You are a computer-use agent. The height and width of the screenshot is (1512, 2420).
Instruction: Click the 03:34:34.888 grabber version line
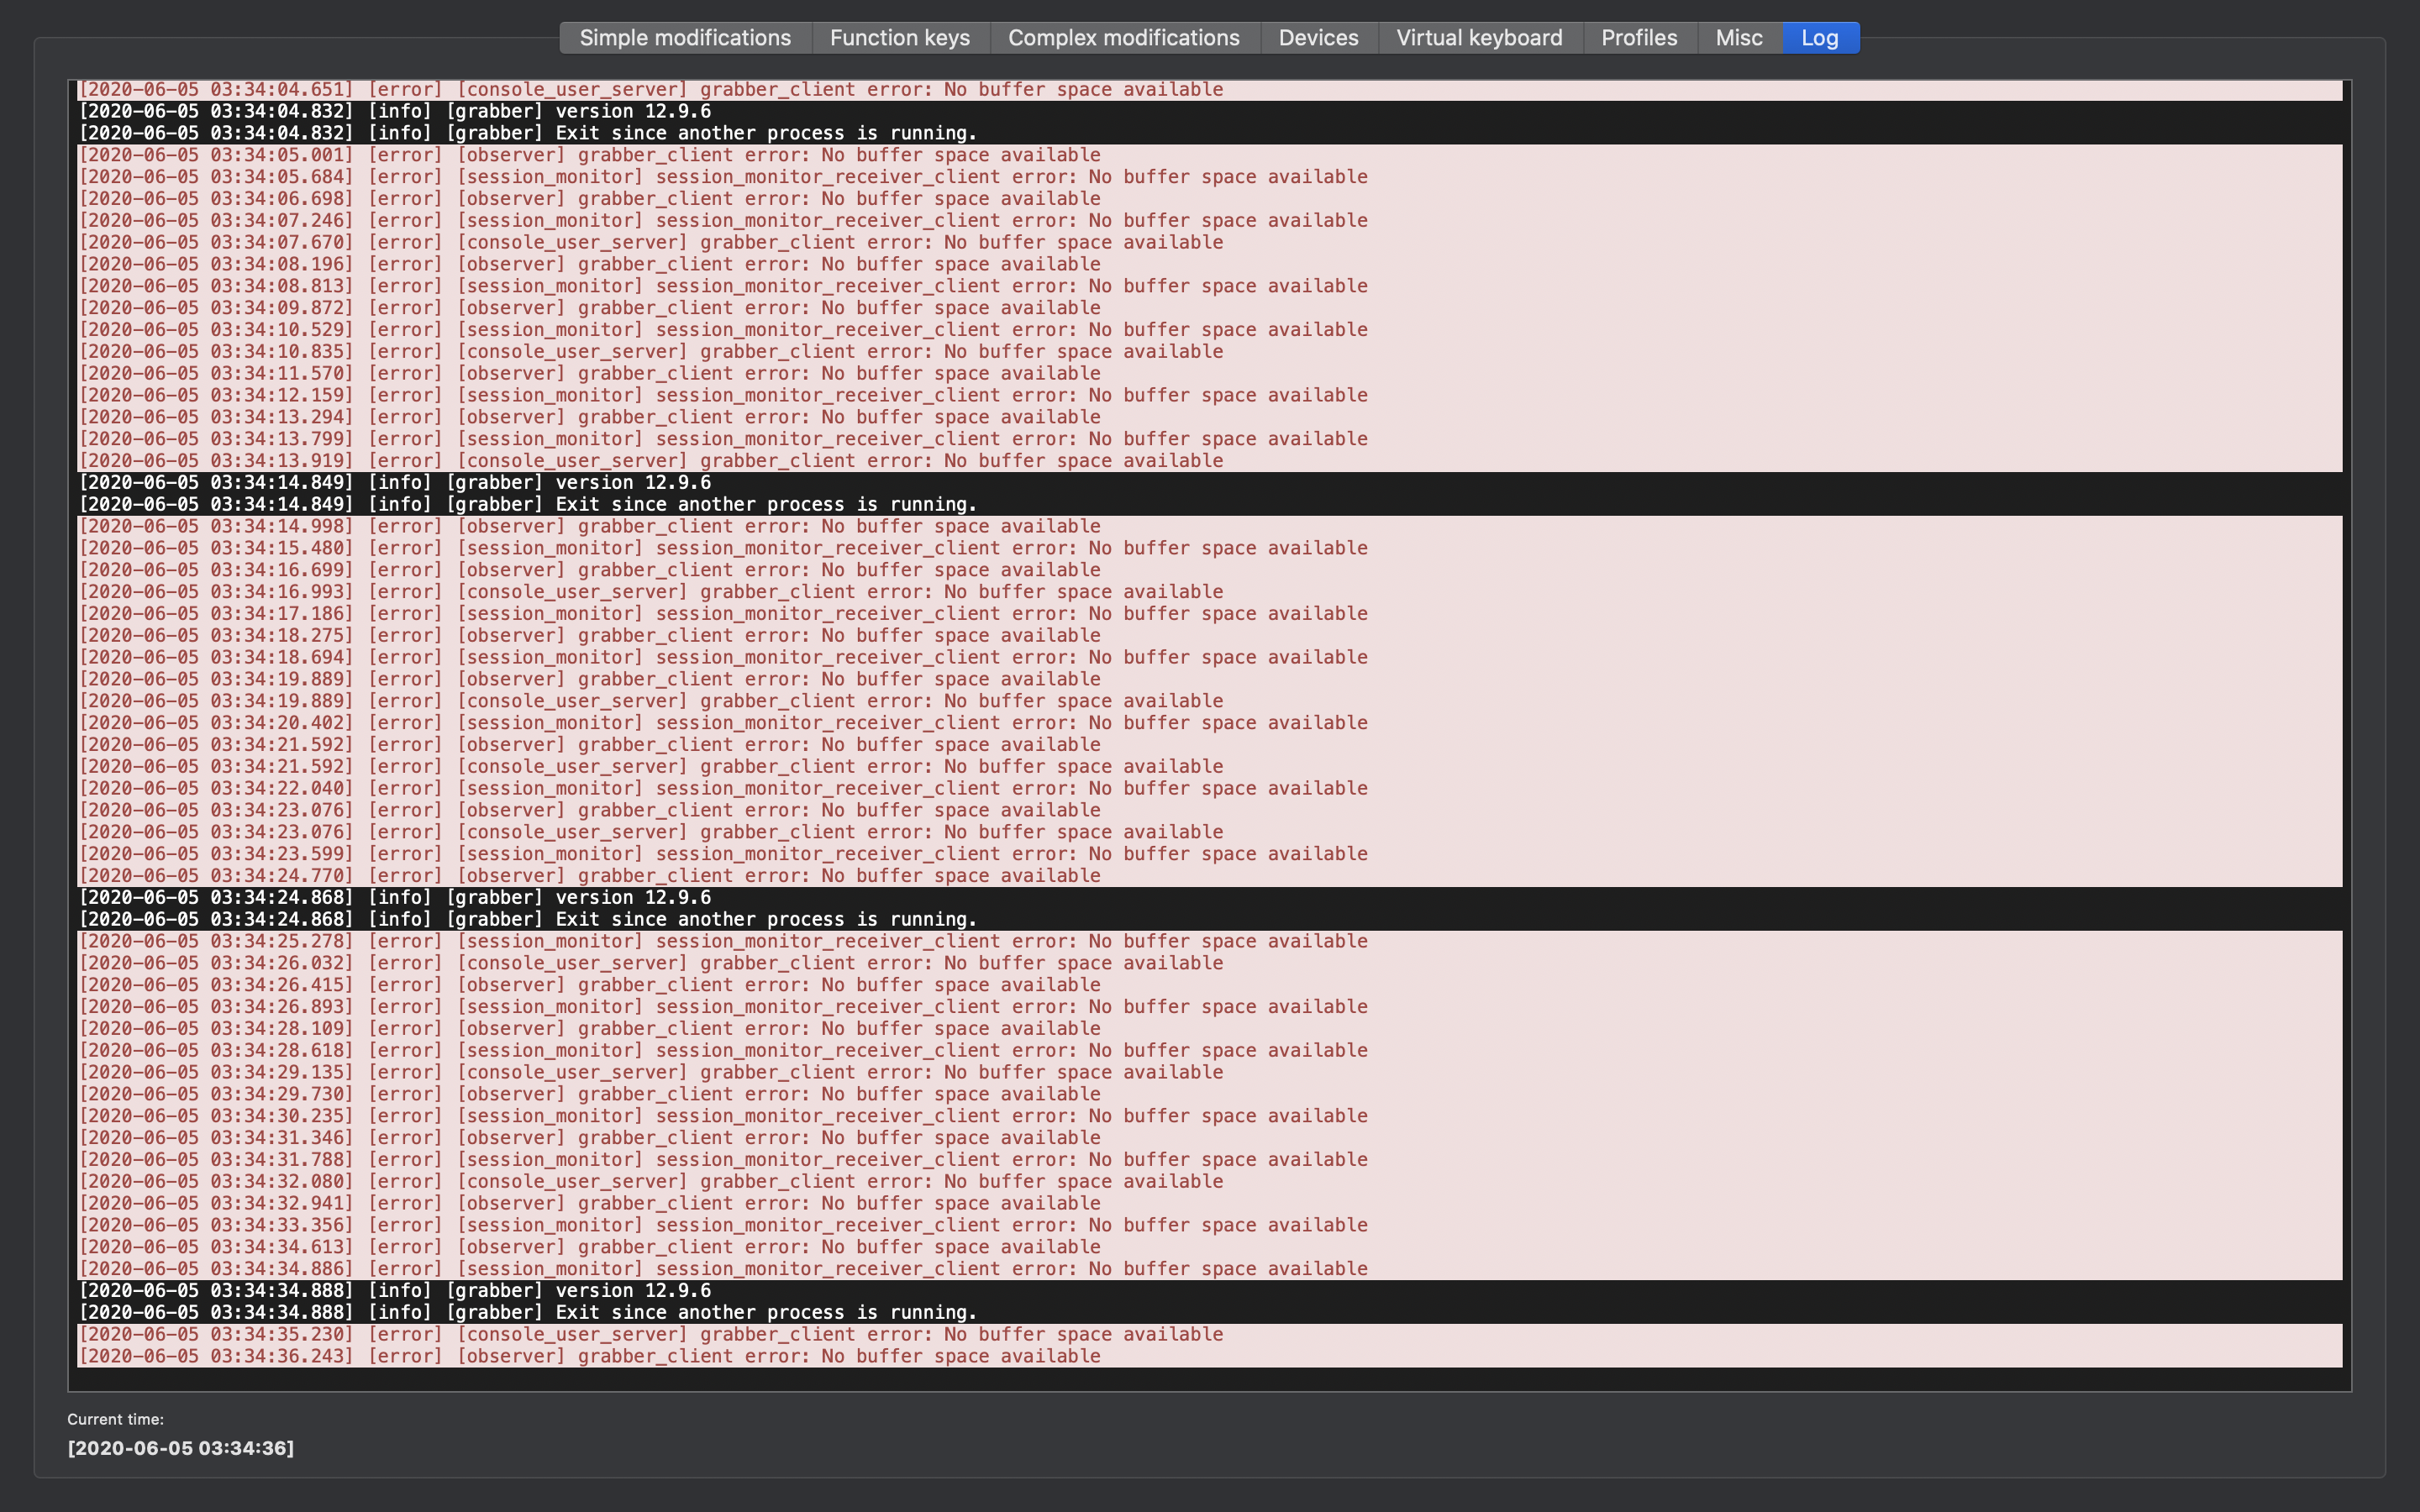pos(395,1290)
